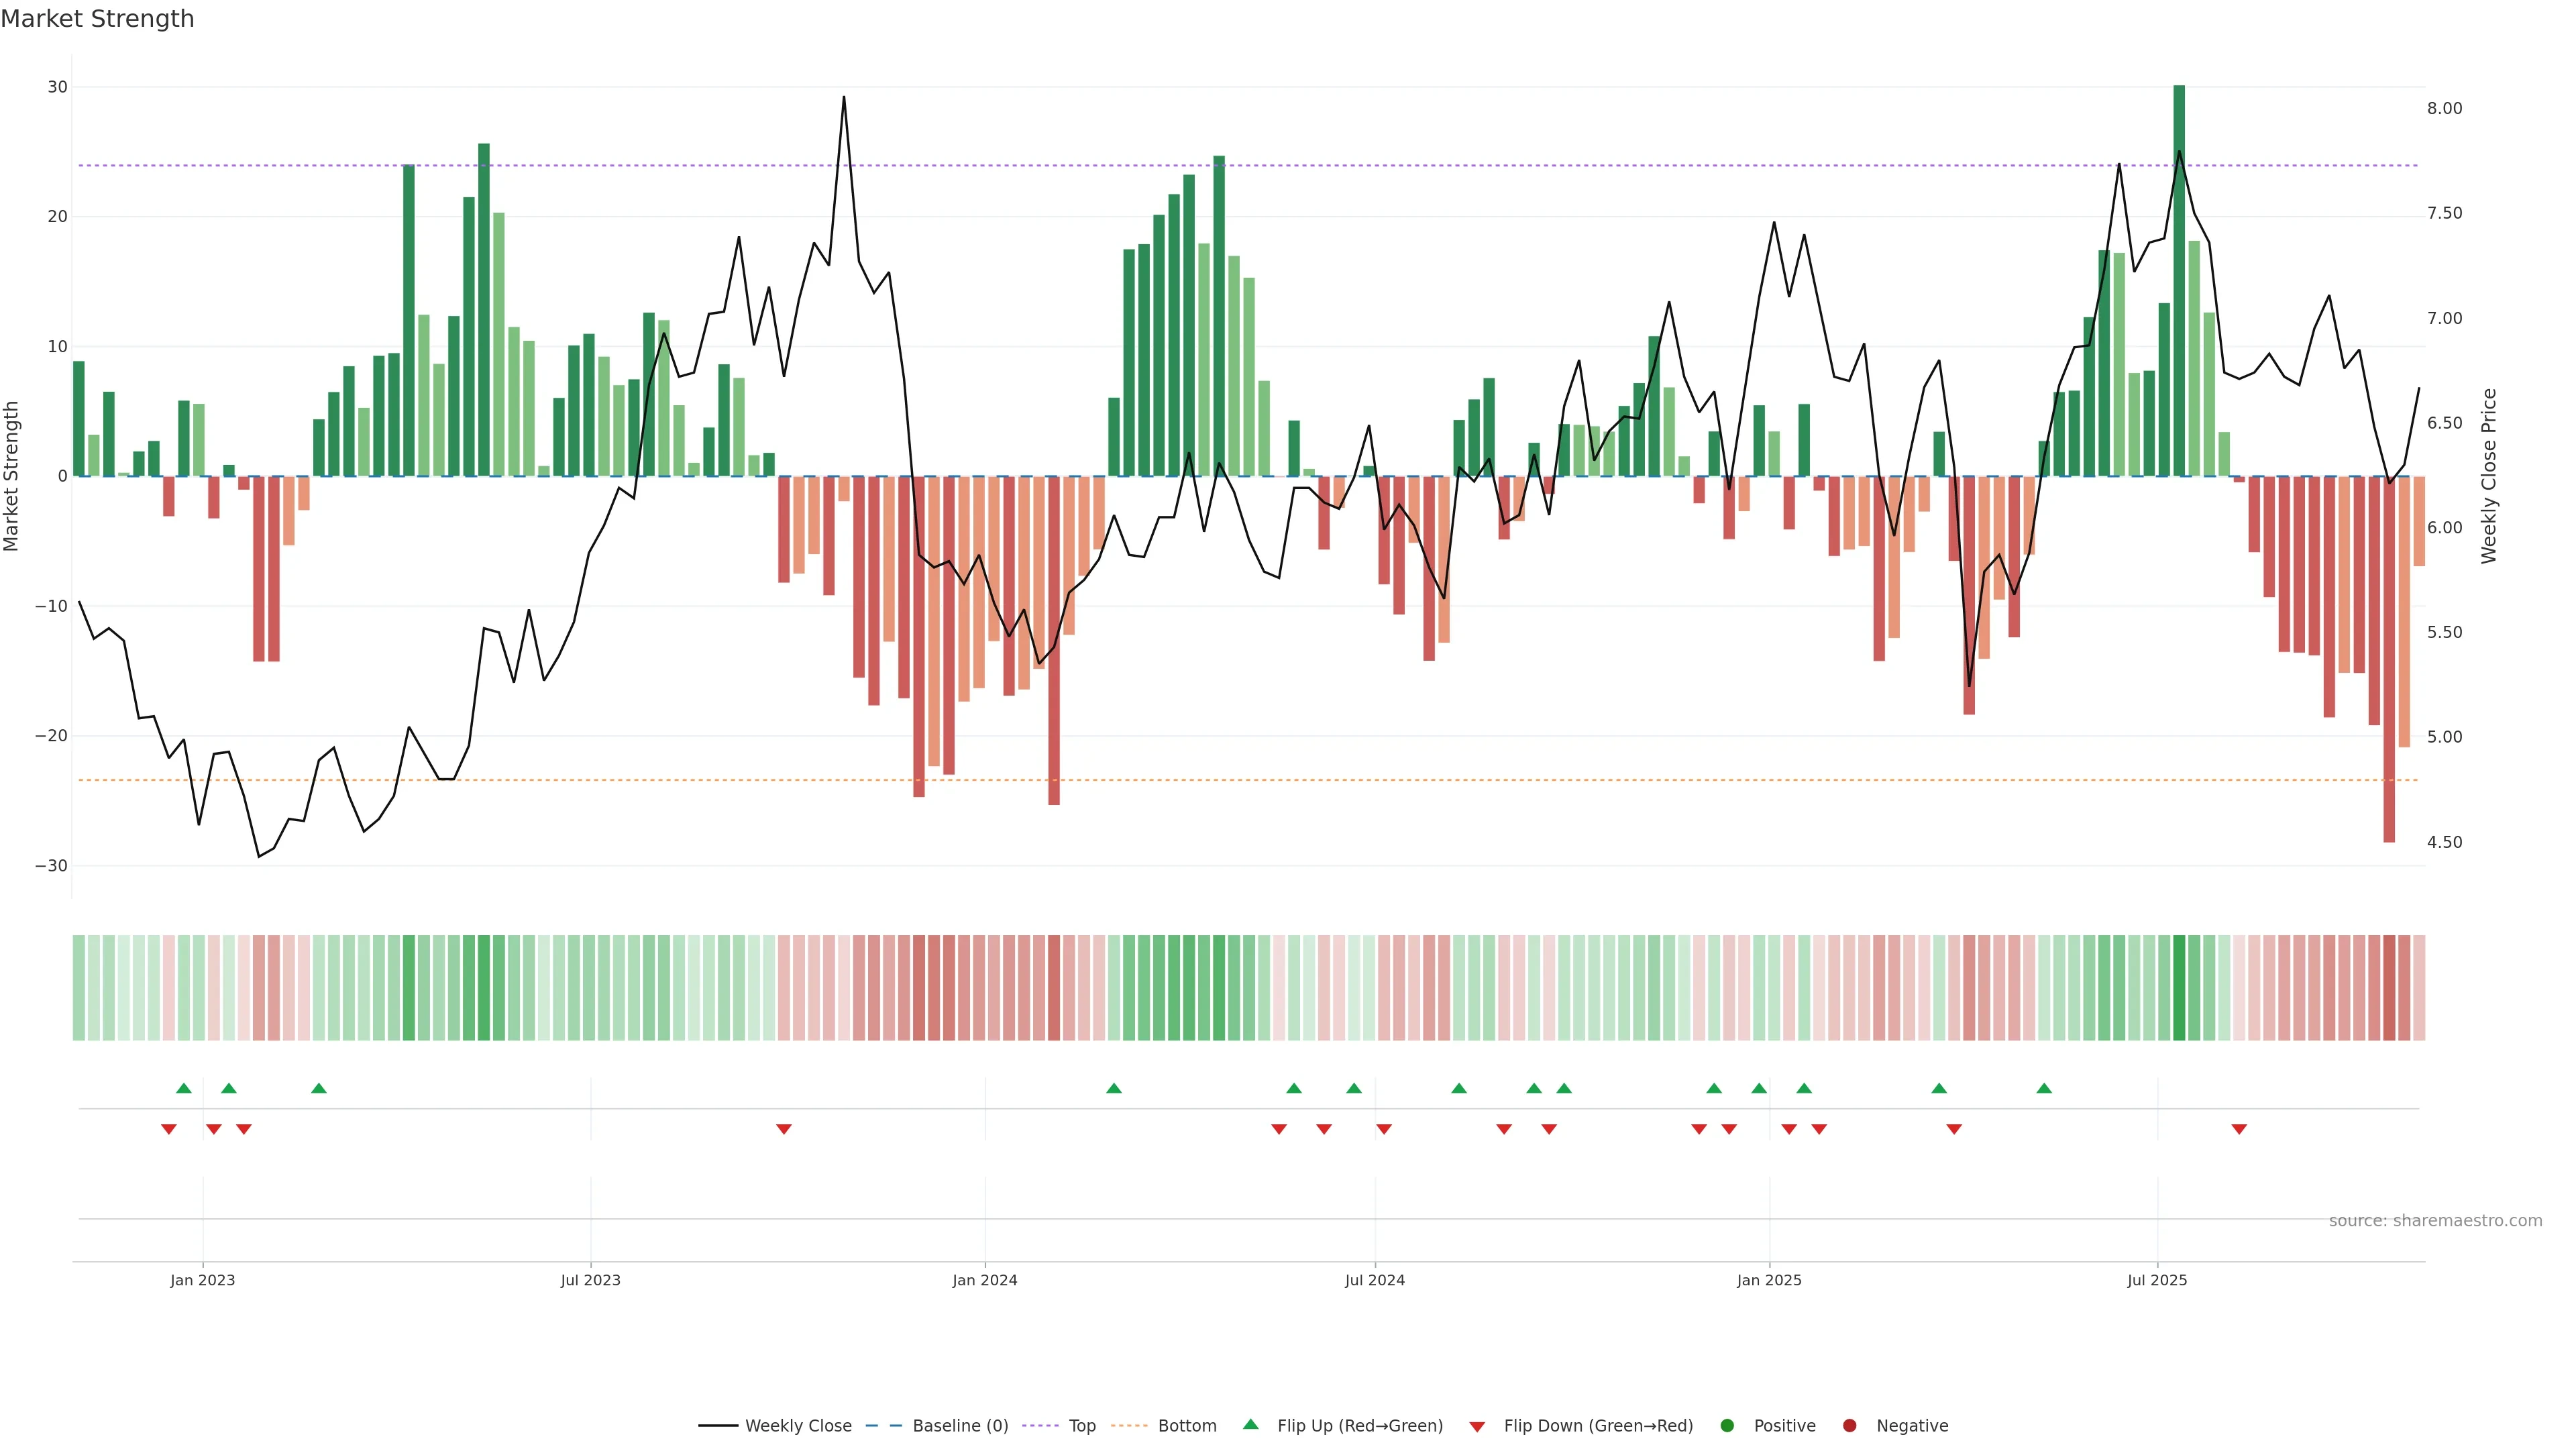Click Flip Up green triangle legend icon
The image size is (2576, 1449).
[1250, 1424]
